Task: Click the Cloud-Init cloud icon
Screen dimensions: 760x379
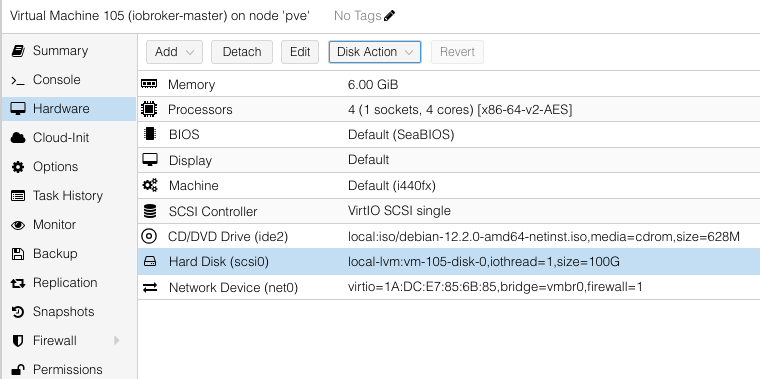Action: (18, 138)
